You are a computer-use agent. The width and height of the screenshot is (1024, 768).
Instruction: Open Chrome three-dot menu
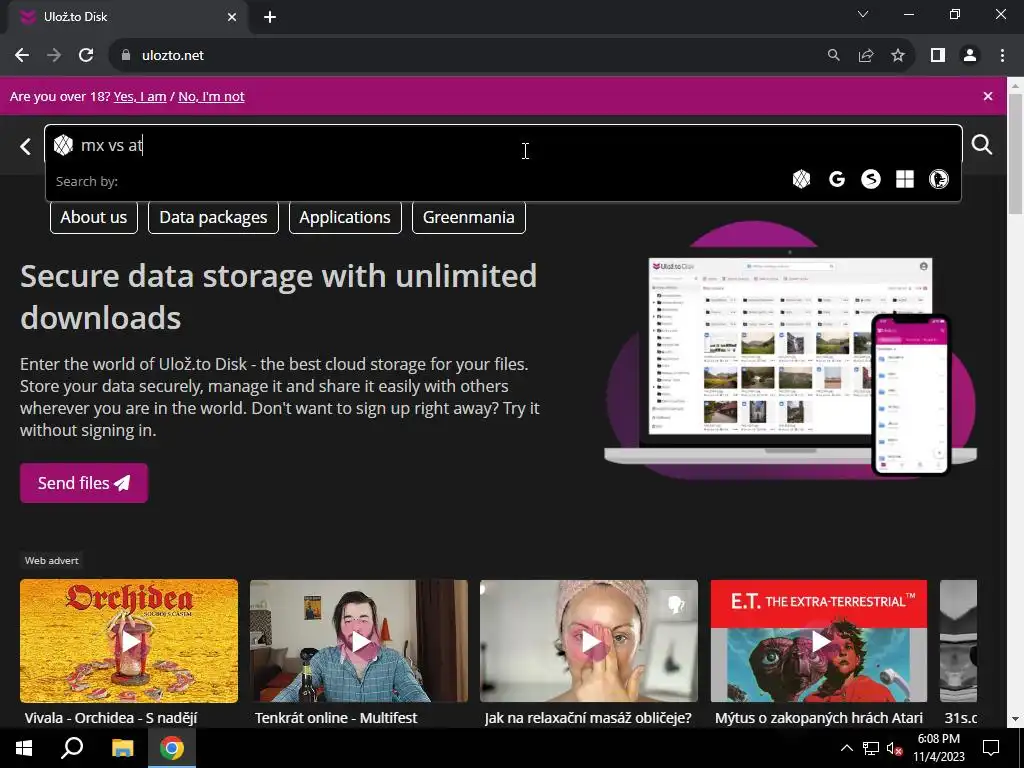pyautogui.click(x=1002, y=56)
